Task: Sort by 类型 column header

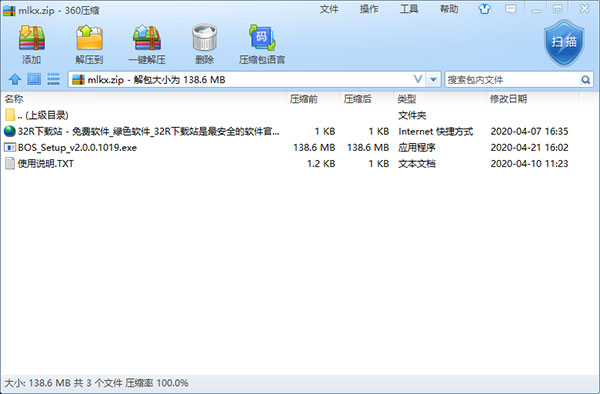Action: 407,99
